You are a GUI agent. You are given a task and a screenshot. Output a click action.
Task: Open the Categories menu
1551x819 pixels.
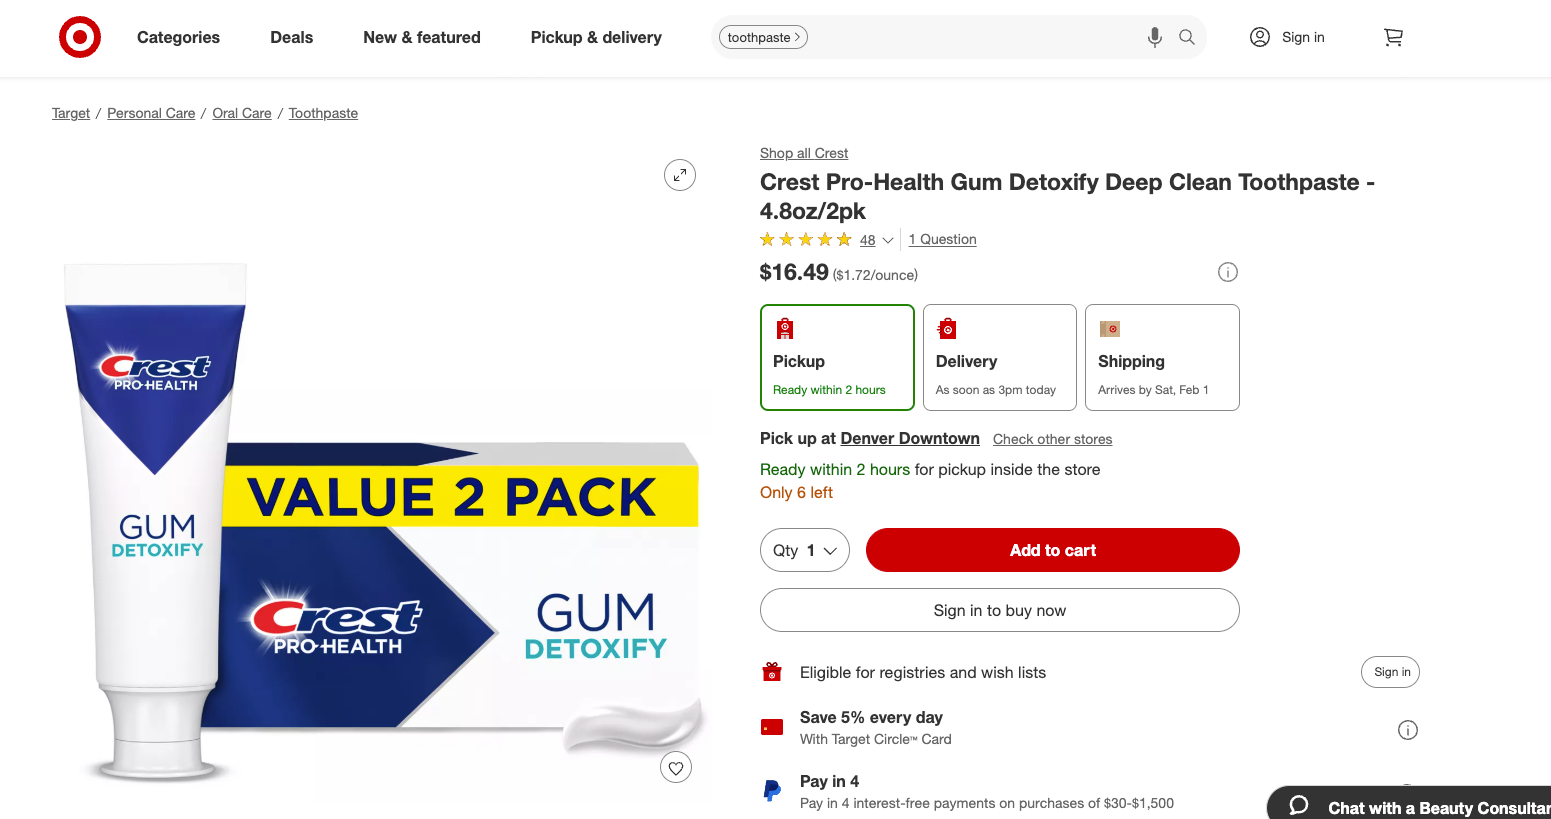coord(178,37)
